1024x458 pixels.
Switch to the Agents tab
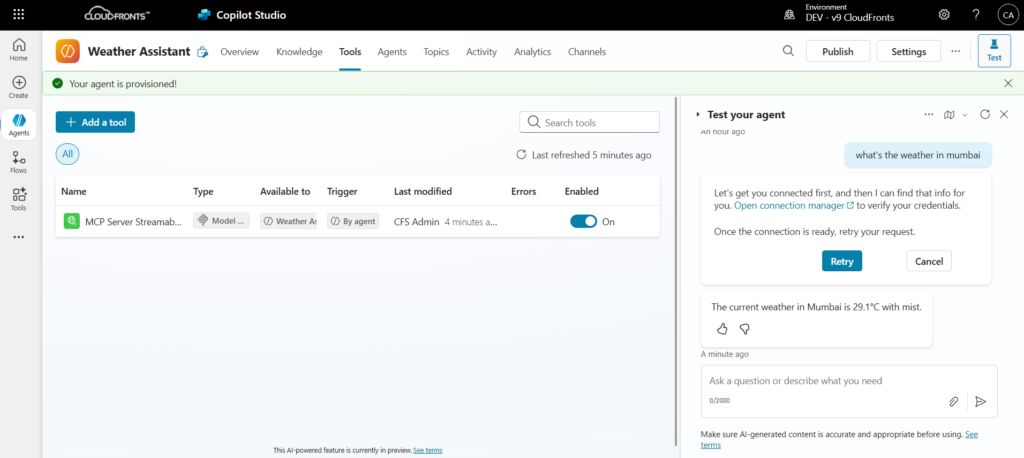coord(392,52)
